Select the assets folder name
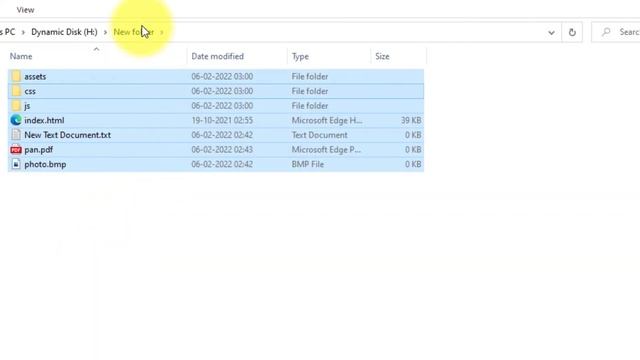This screenshot has height=360, width=640. 35,76
